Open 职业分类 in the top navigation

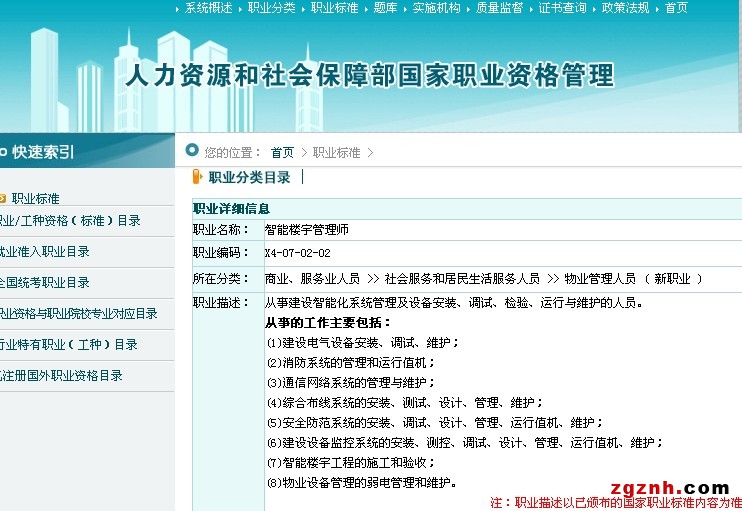coord(272,8)
